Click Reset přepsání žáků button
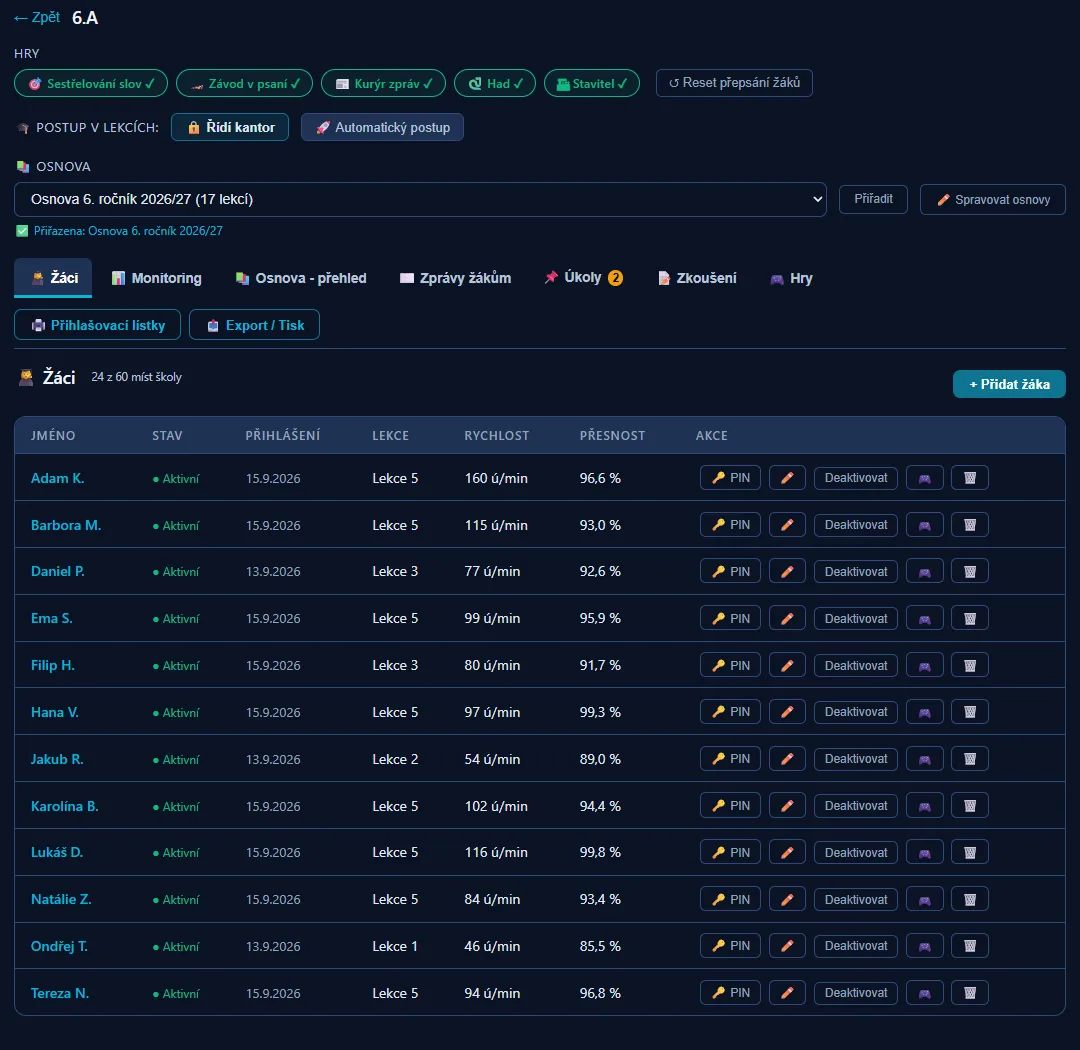 [734, 83]
